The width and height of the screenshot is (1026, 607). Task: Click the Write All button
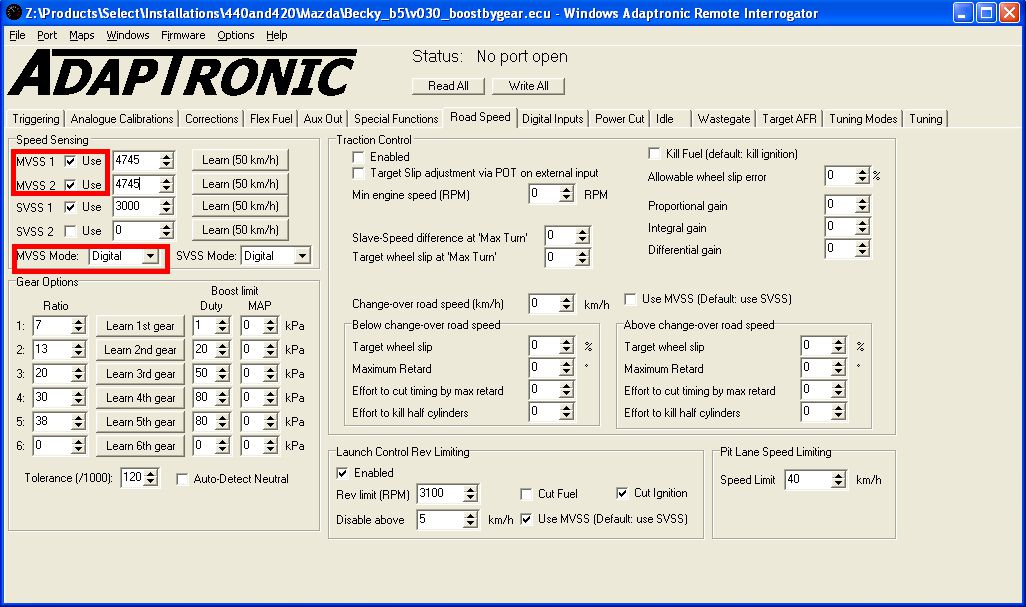click(x=528, y=86)
